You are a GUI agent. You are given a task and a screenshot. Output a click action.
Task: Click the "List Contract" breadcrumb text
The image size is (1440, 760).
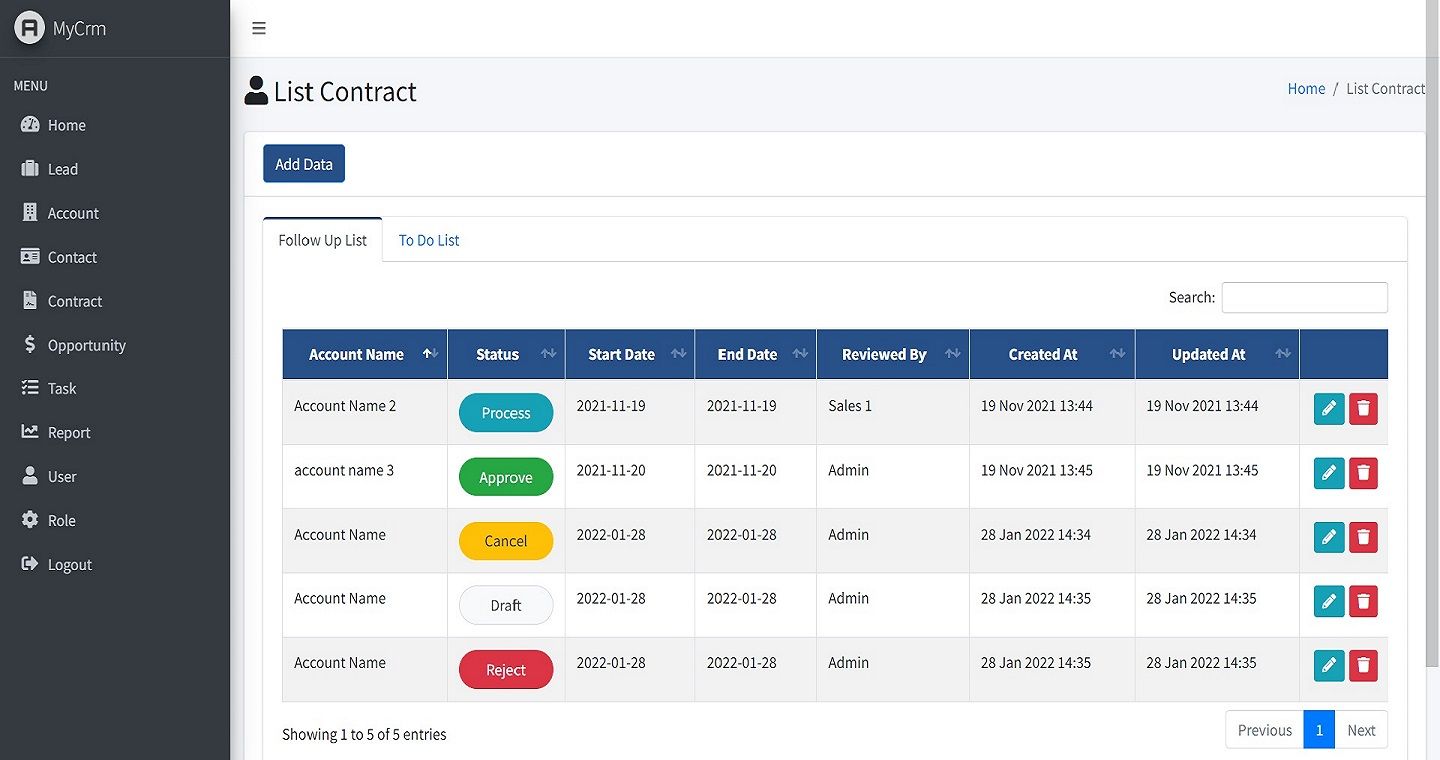tap(1385, 88)
